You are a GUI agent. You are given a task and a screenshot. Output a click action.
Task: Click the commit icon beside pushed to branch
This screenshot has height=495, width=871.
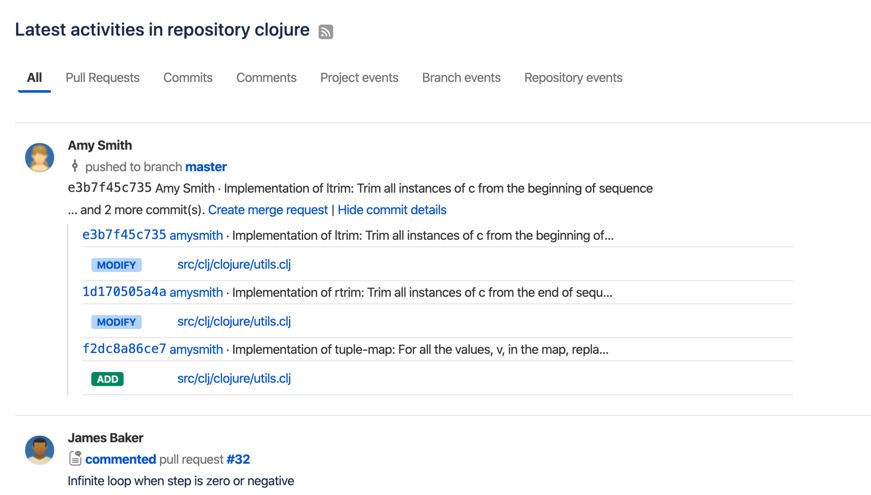(75, 167)
